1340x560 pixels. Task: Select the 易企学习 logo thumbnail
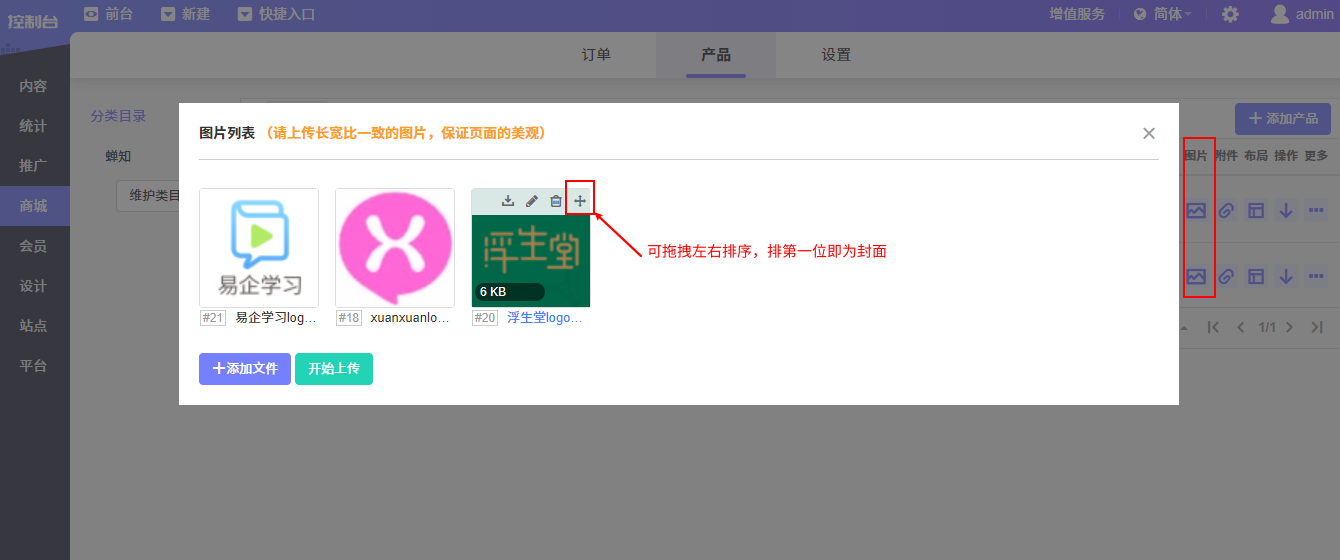[x=259, y=248]
